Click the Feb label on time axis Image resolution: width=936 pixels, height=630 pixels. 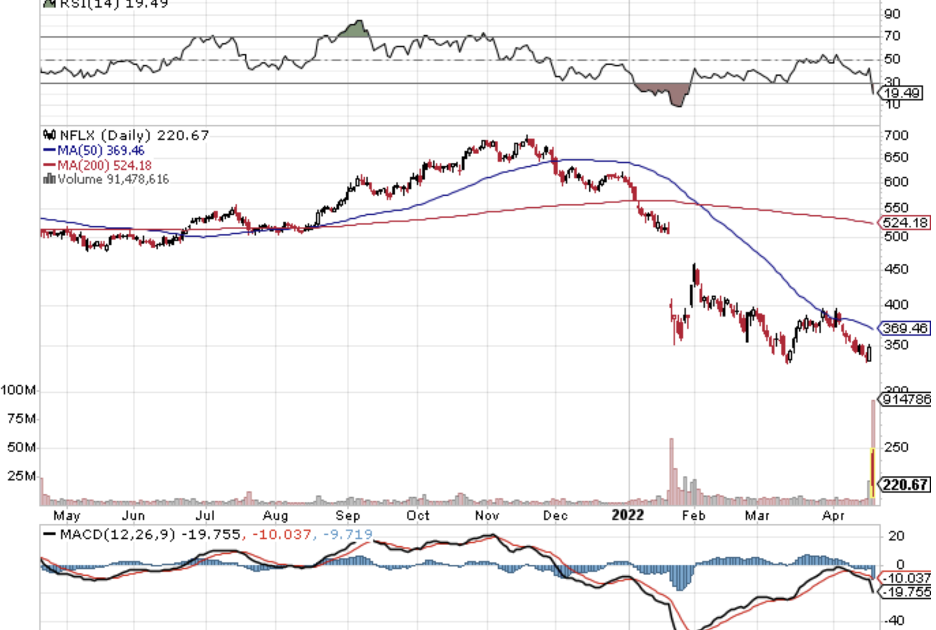tap(693, 516)
